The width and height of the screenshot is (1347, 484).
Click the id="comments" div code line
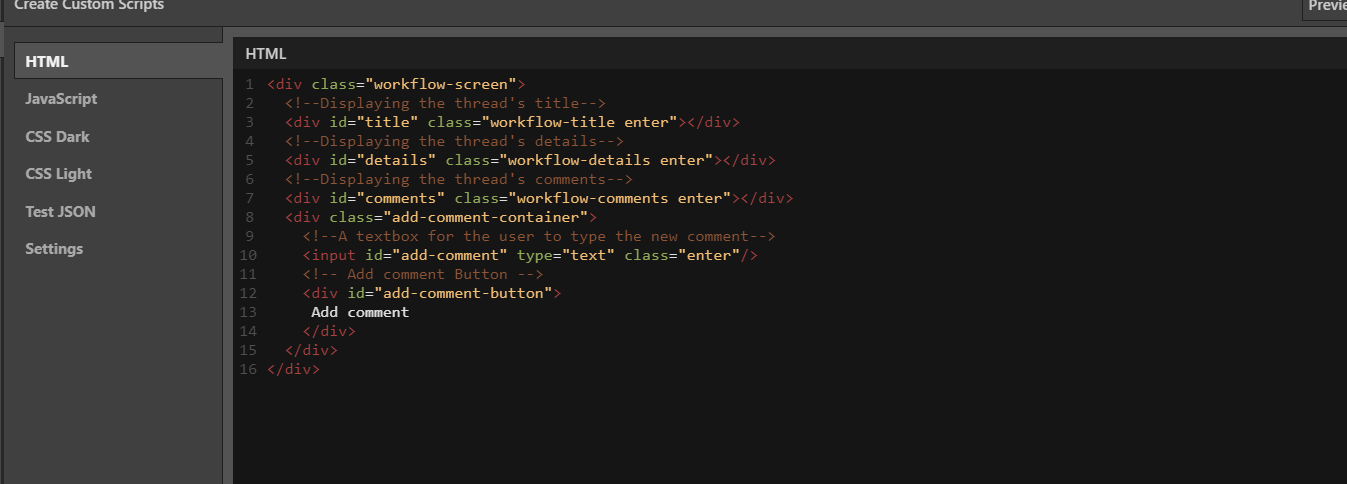(x=538, y=198)
